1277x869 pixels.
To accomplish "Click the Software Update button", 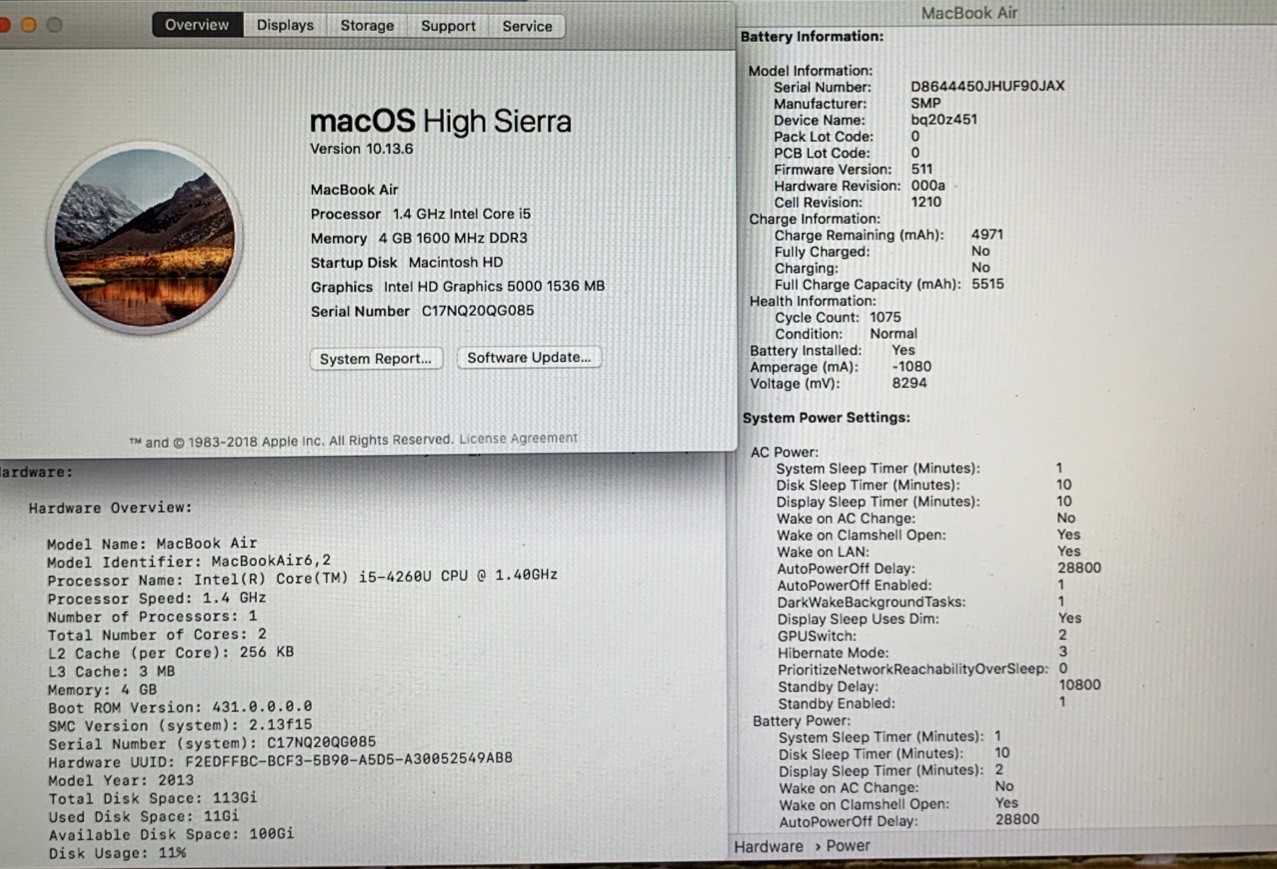I will (x=529, y=357).
